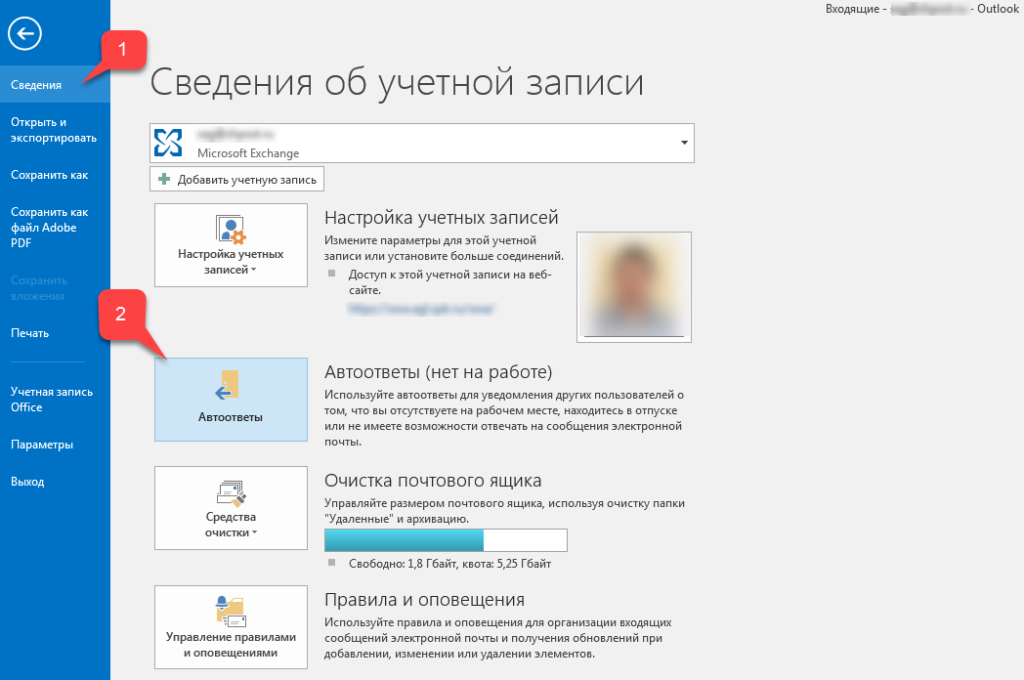Click Управление правилами и оповещениями button
The height and width of the screenshot is (680, 1024).
click(x=231, y=627)
